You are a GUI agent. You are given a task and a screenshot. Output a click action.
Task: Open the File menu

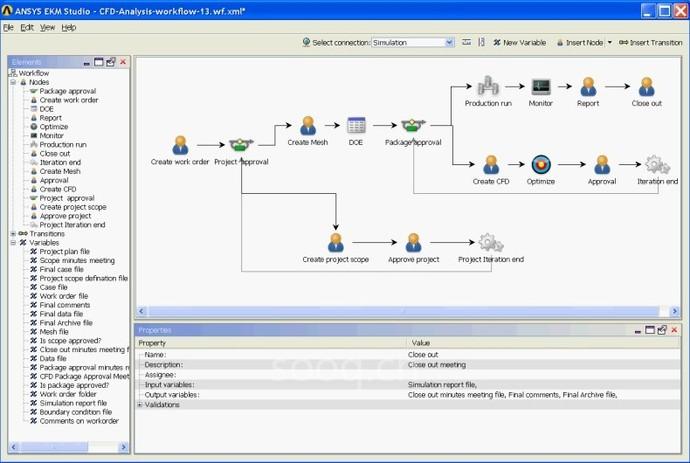tap(8, 27)
